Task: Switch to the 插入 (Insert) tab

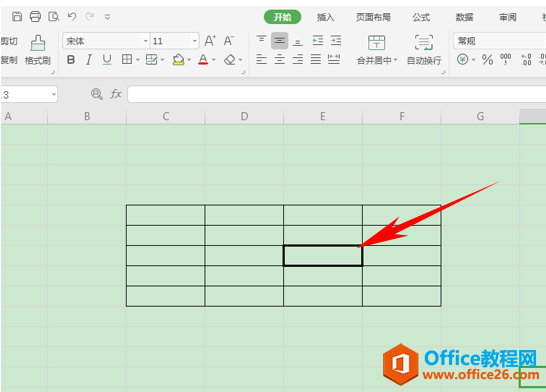Action: click(326, 17)
